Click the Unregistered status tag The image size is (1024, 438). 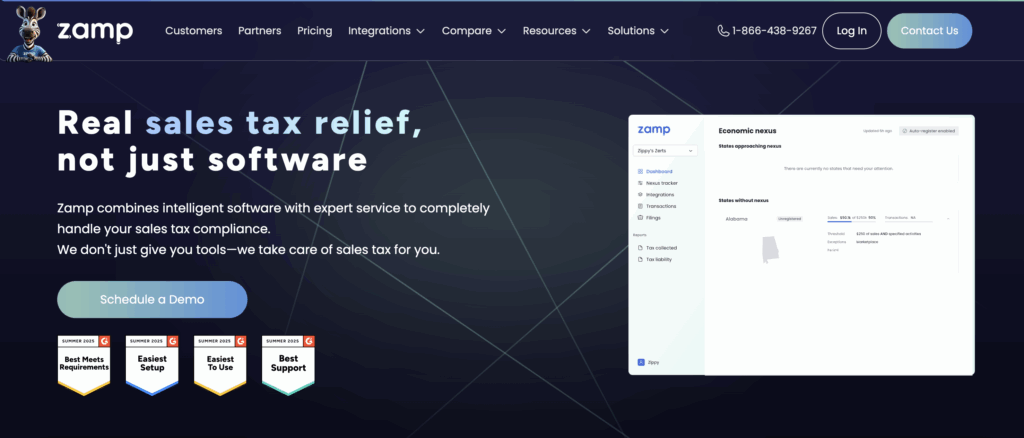point(790,219)
